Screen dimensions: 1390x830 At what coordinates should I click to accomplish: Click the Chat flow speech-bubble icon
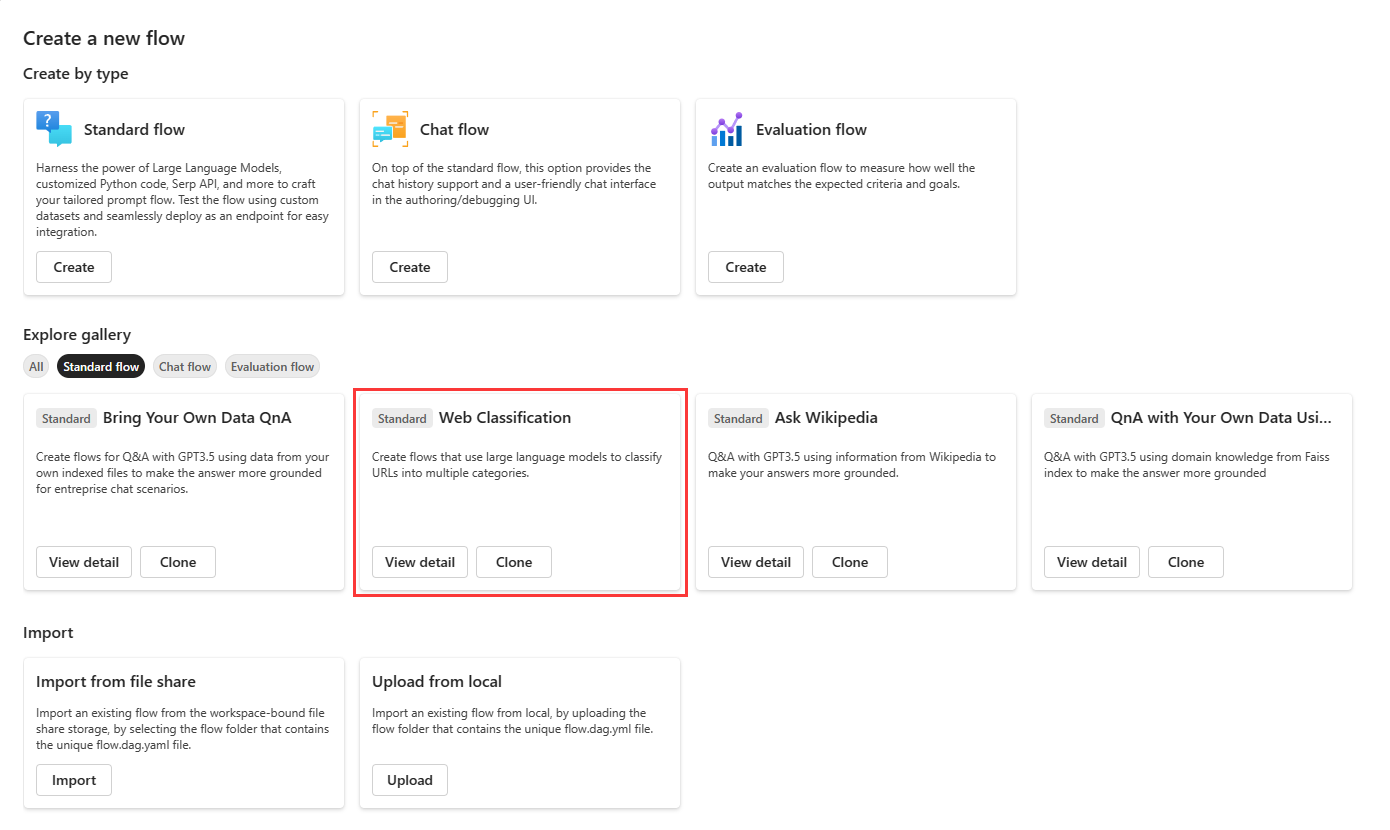pyautogui.click(x=390, y=129)
